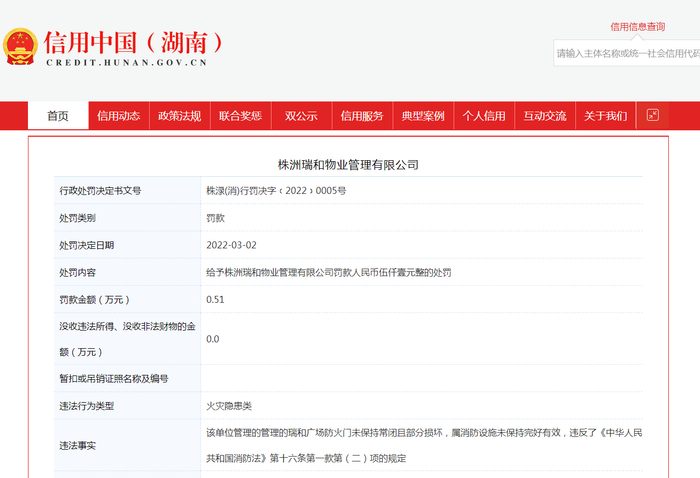Select 联合奖惩 in navigation
700x478 pixels.
(x=240, y=116)
